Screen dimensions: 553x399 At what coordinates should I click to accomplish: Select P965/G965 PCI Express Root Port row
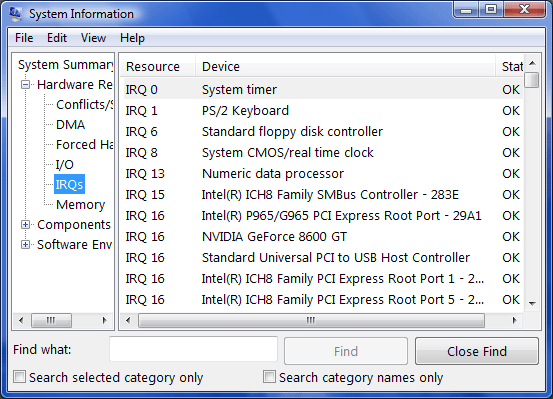(x=322, y=216)
